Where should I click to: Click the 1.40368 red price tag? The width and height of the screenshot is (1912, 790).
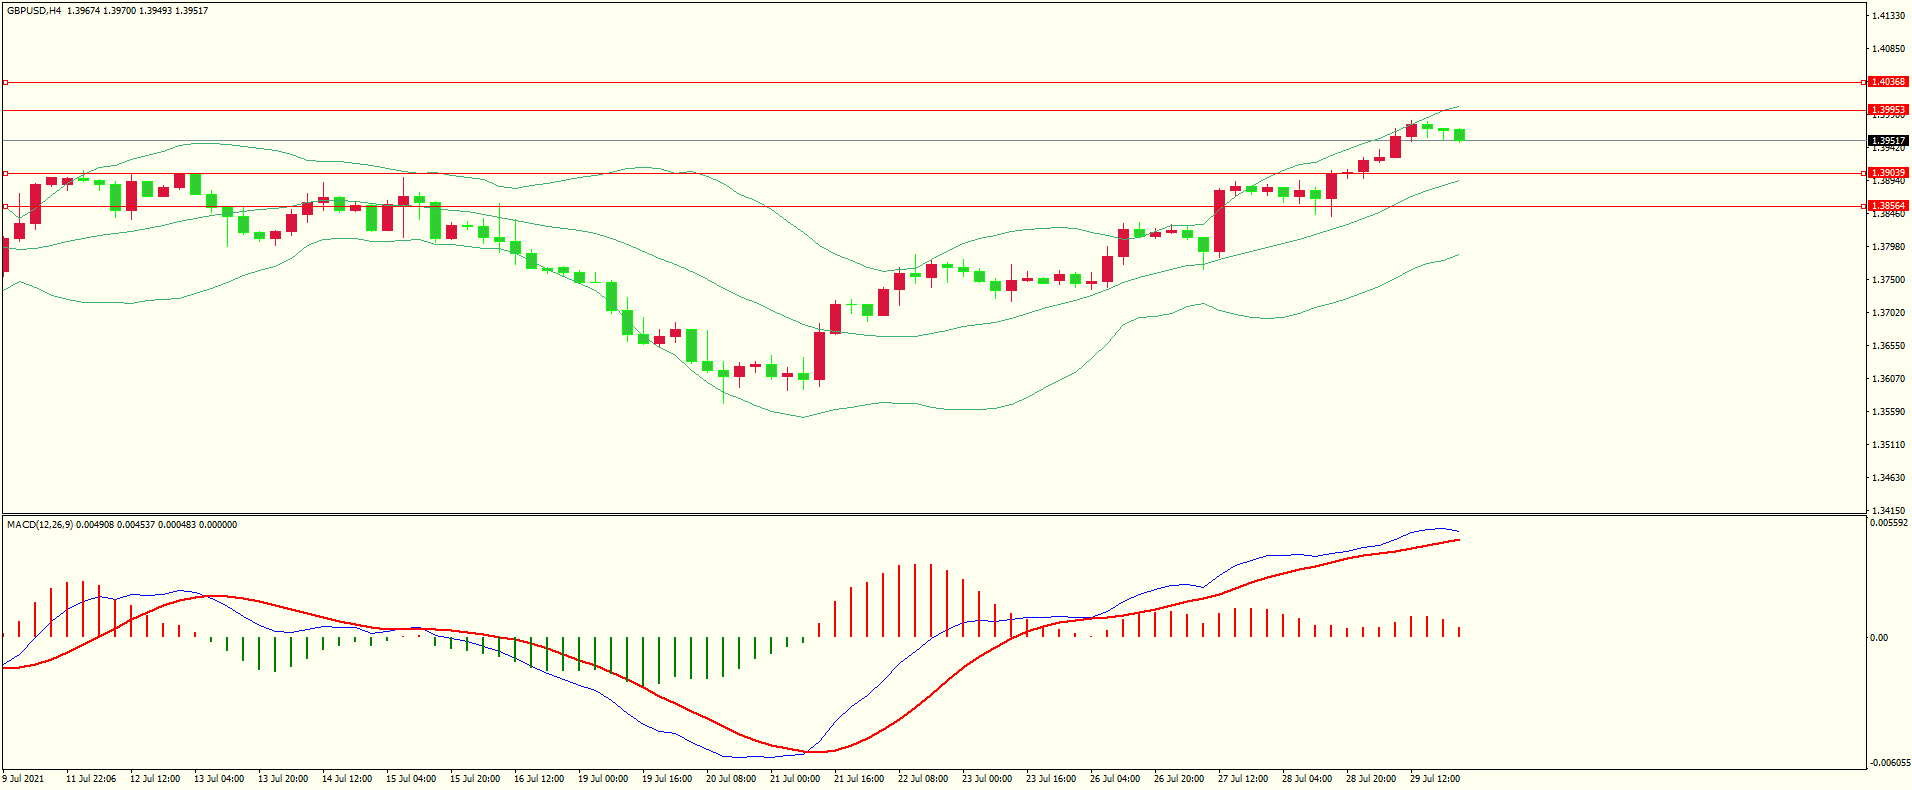1888,82
